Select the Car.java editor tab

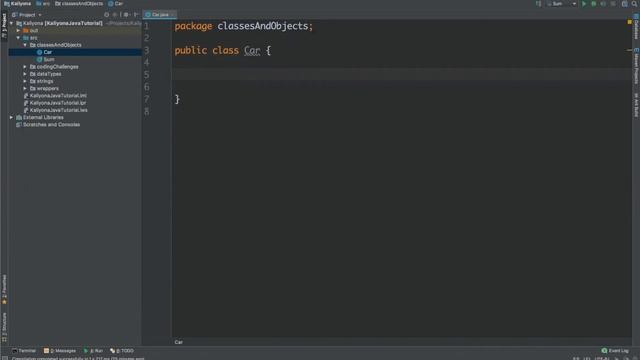pos(160,15)
